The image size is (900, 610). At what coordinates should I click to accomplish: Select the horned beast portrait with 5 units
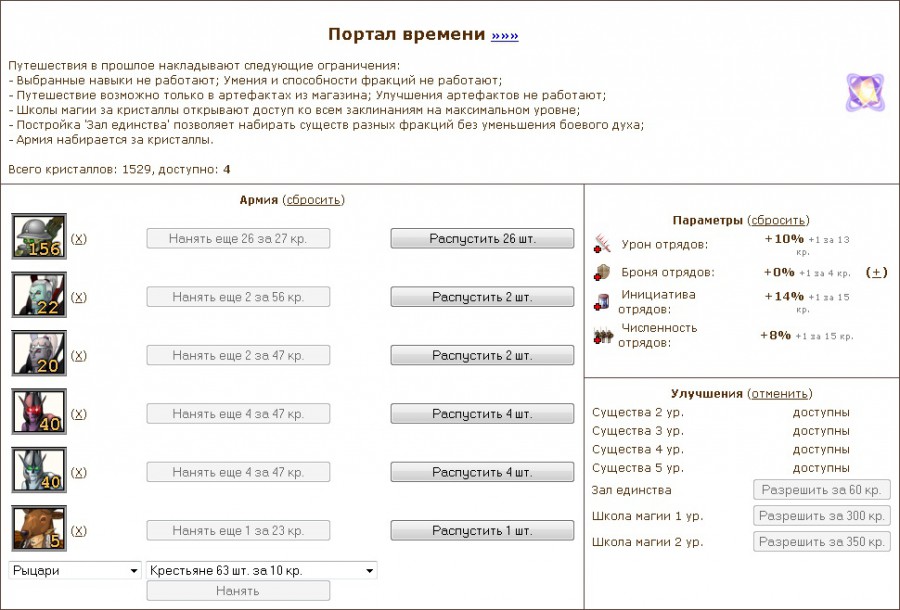coord(39,529)
